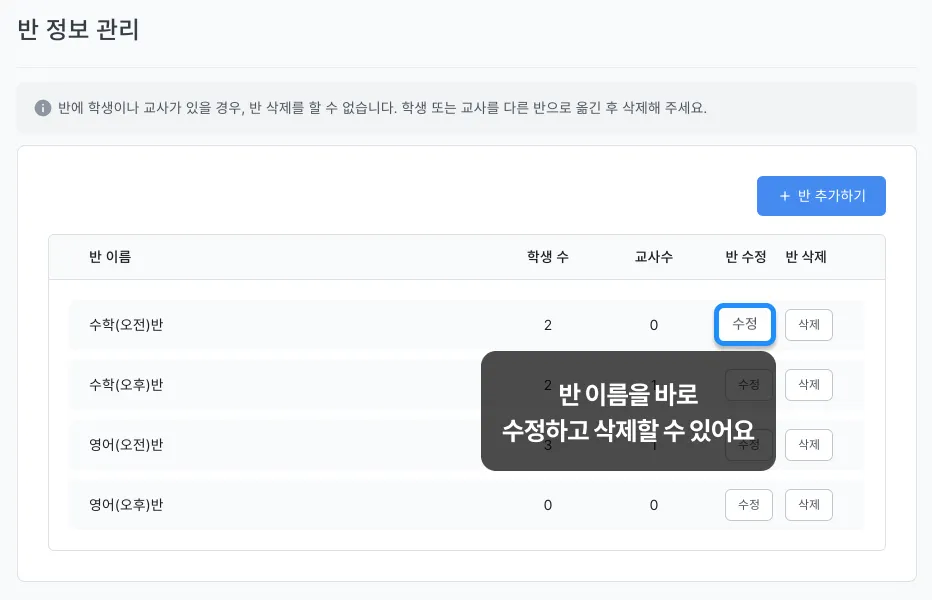Select the 영어(오후)반 row name
This screenshot has height=600, width=932.
(126, 505)
